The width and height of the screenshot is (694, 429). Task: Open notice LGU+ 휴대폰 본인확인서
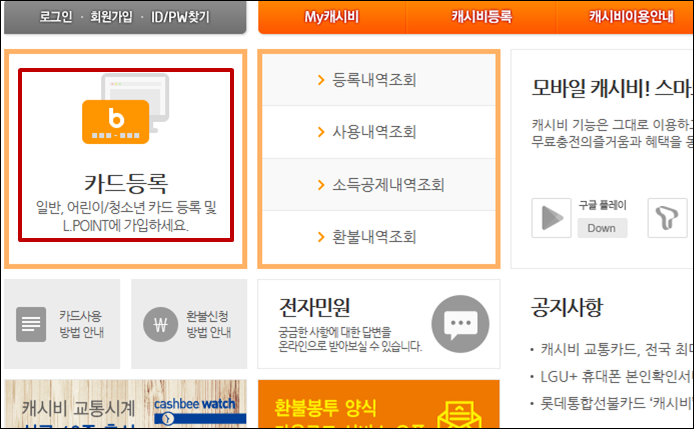617,377
